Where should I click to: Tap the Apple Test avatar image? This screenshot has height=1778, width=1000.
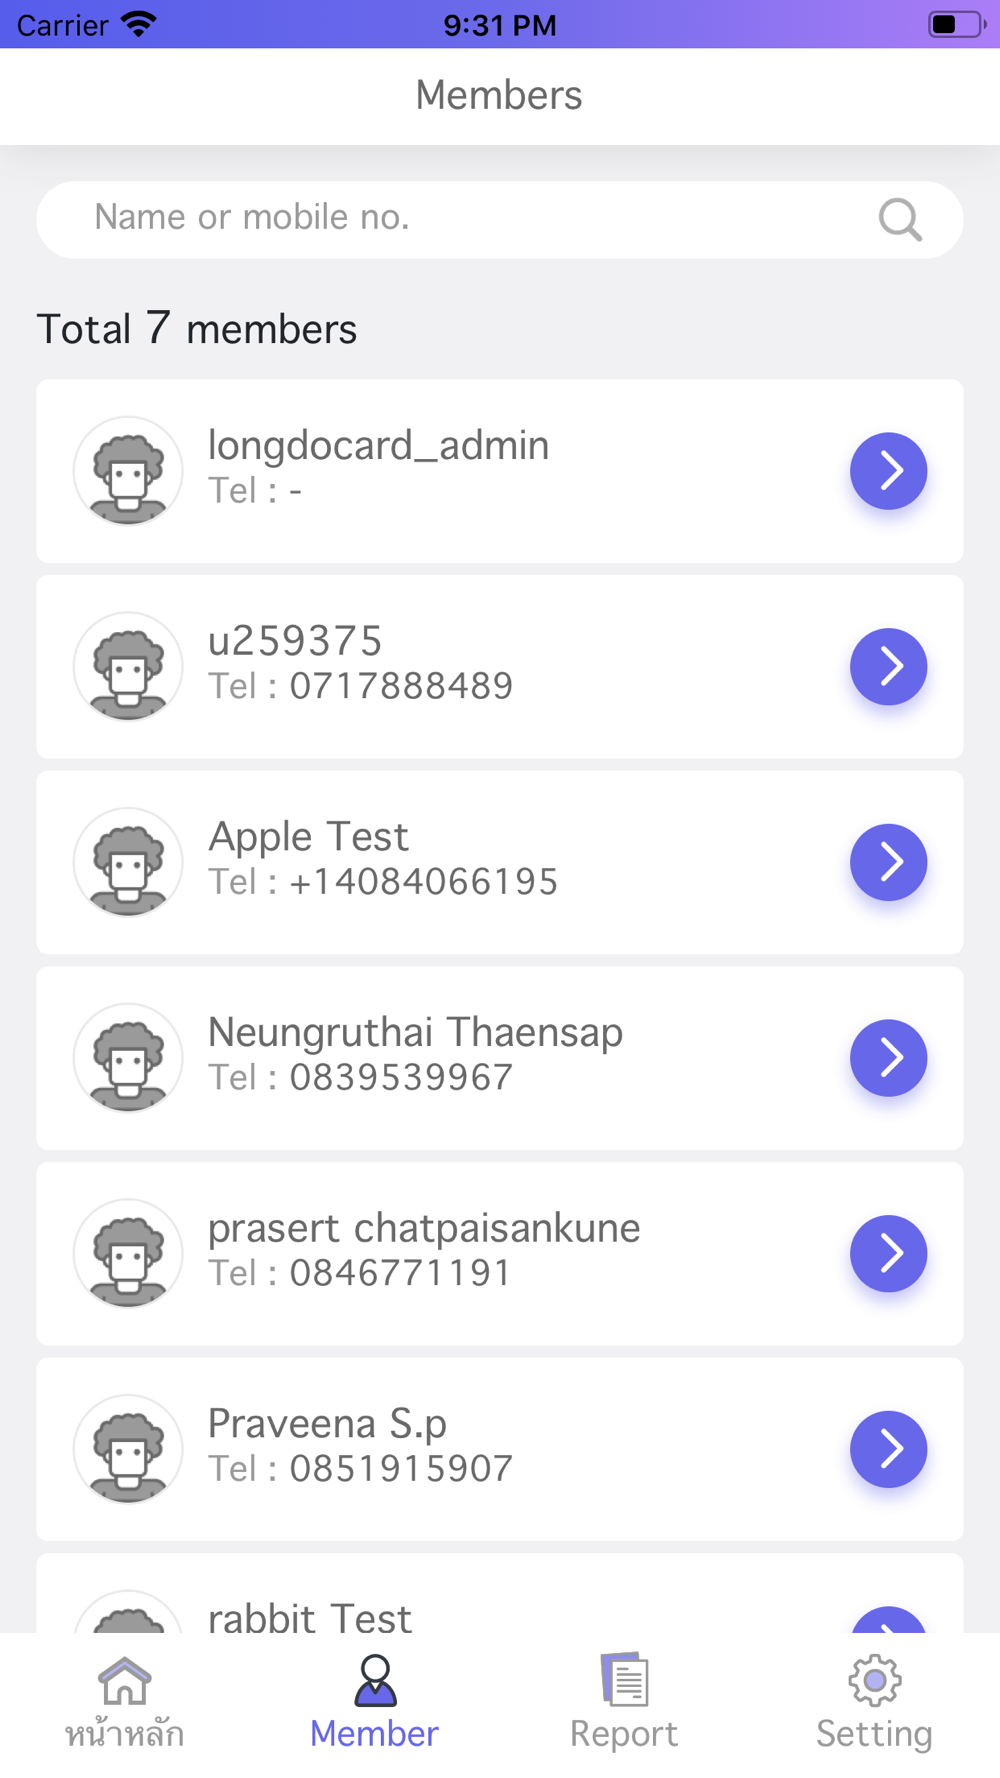(128, 862)
